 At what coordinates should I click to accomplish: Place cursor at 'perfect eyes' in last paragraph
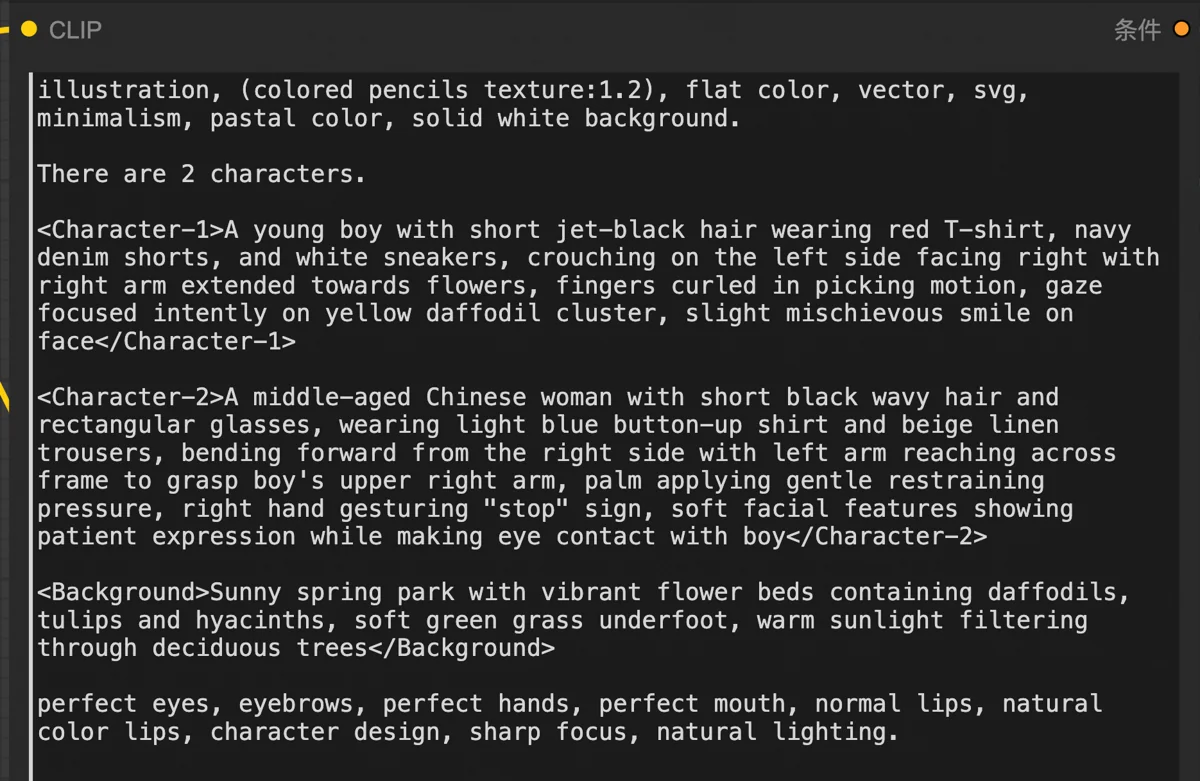pos(123,704)
